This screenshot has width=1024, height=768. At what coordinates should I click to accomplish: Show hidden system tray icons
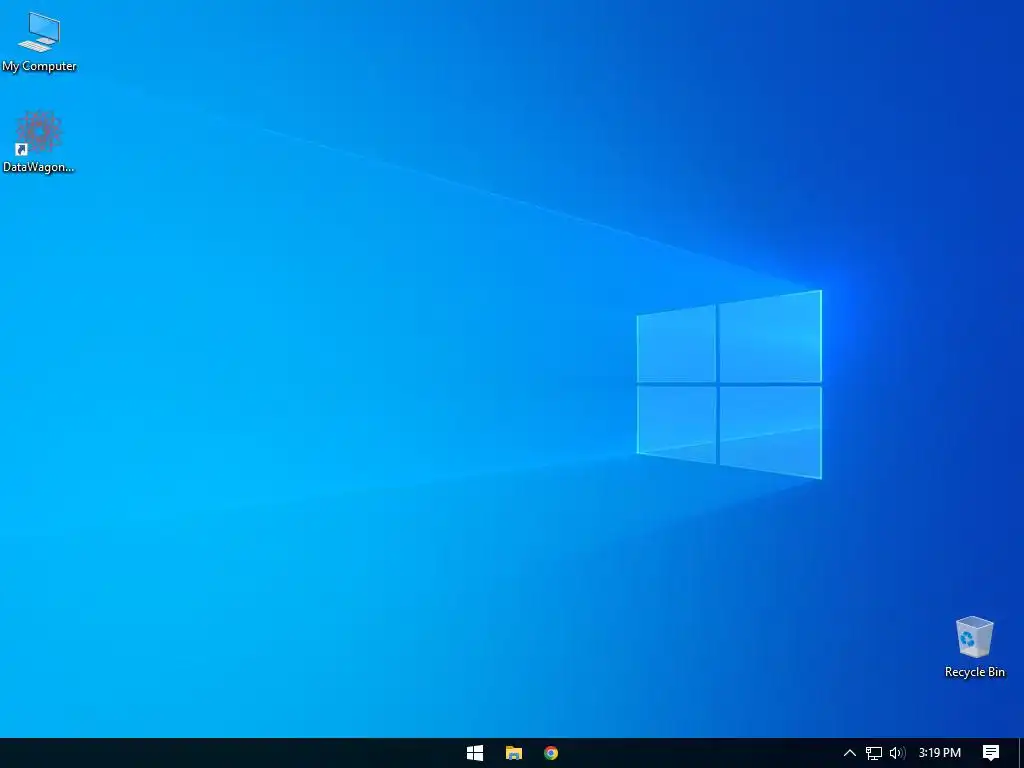pos(850,753)
